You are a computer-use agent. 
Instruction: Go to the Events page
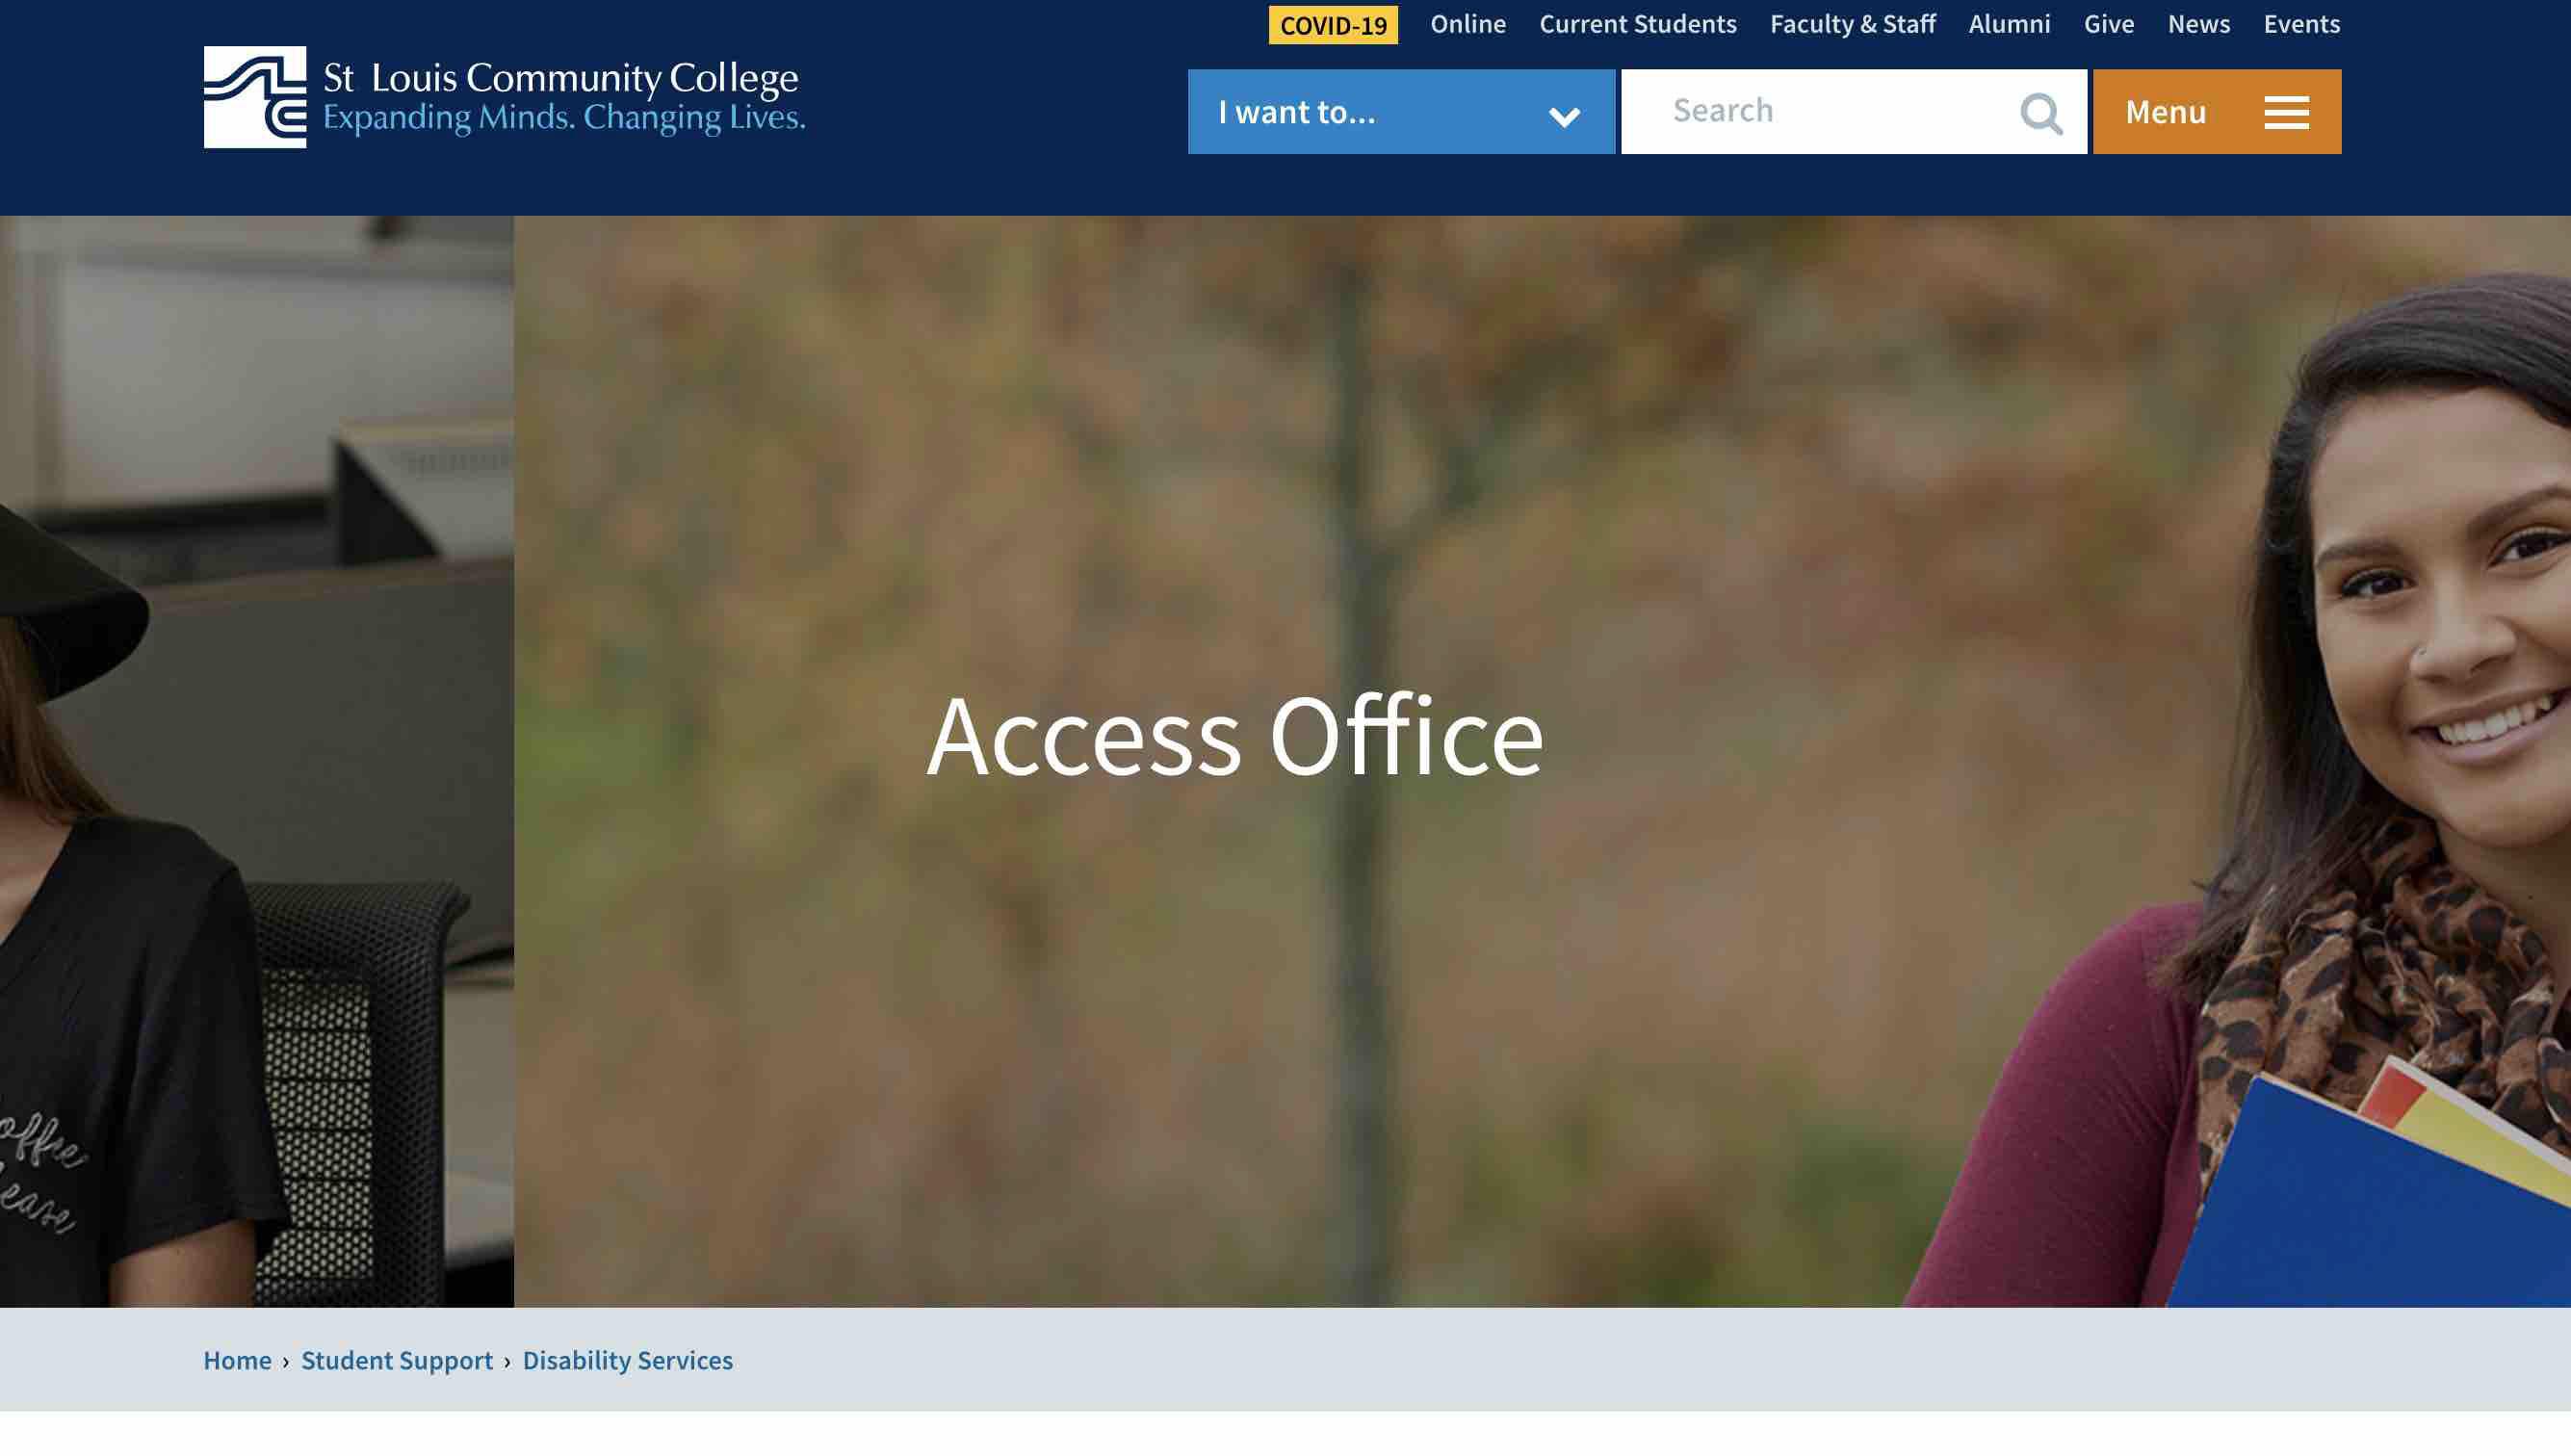2301,24
